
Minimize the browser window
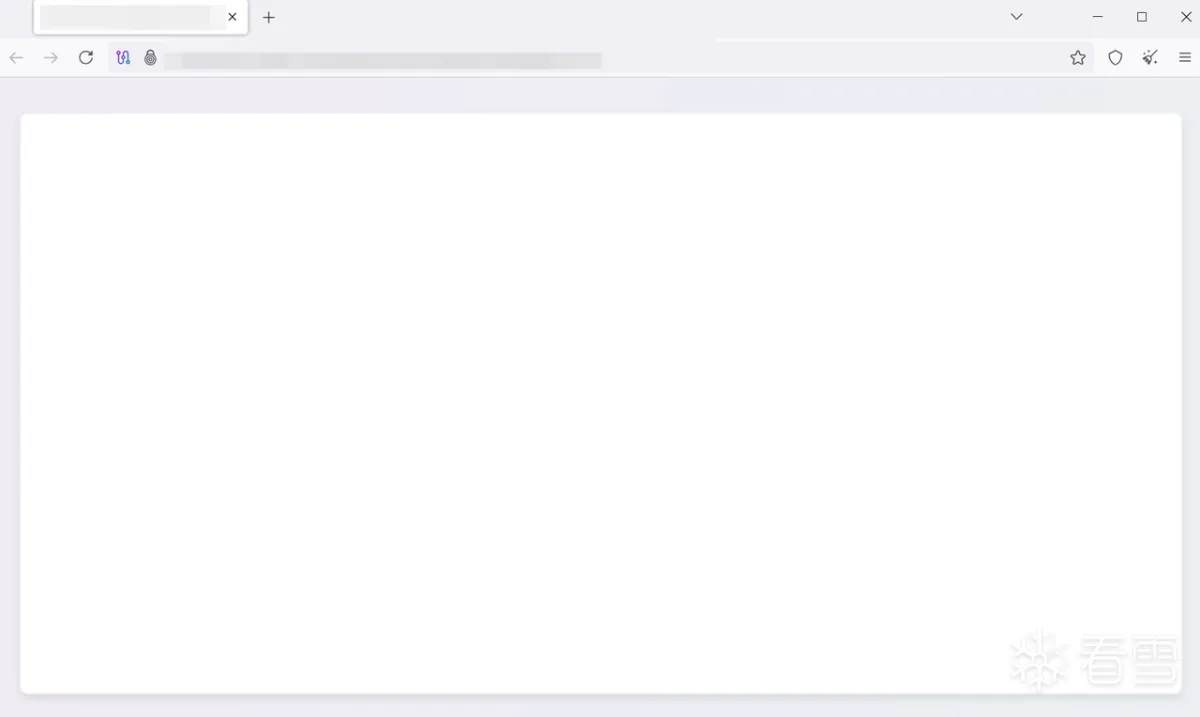click(1098, 17)
